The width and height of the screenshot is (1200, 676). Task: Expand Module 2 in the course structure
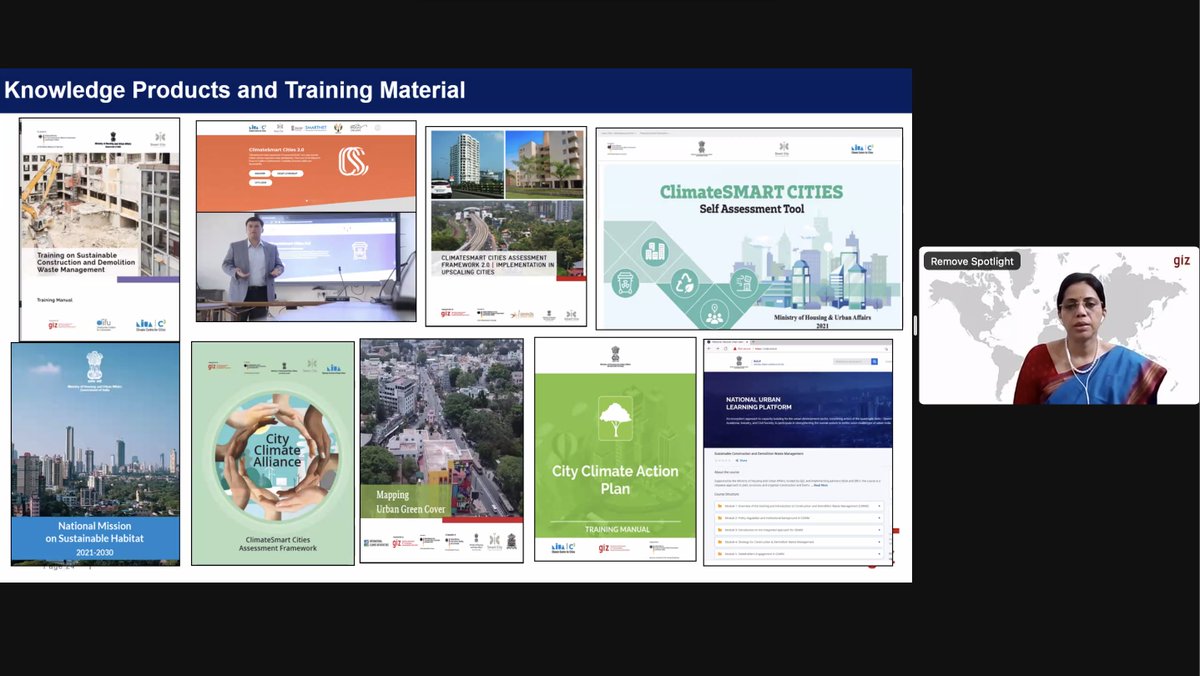pyautogui.click(x=799, y=518)
